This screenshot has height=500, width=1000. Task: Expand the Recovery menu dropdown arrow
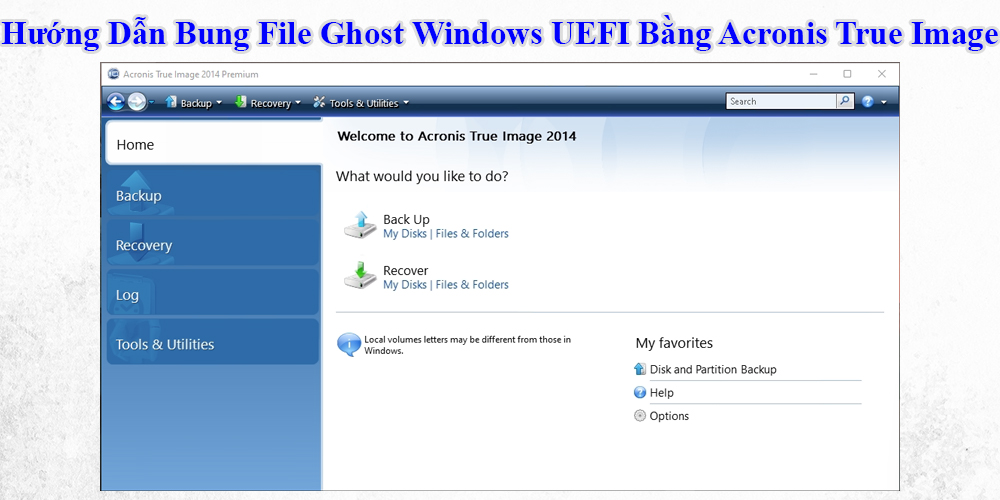coord(298,103)
